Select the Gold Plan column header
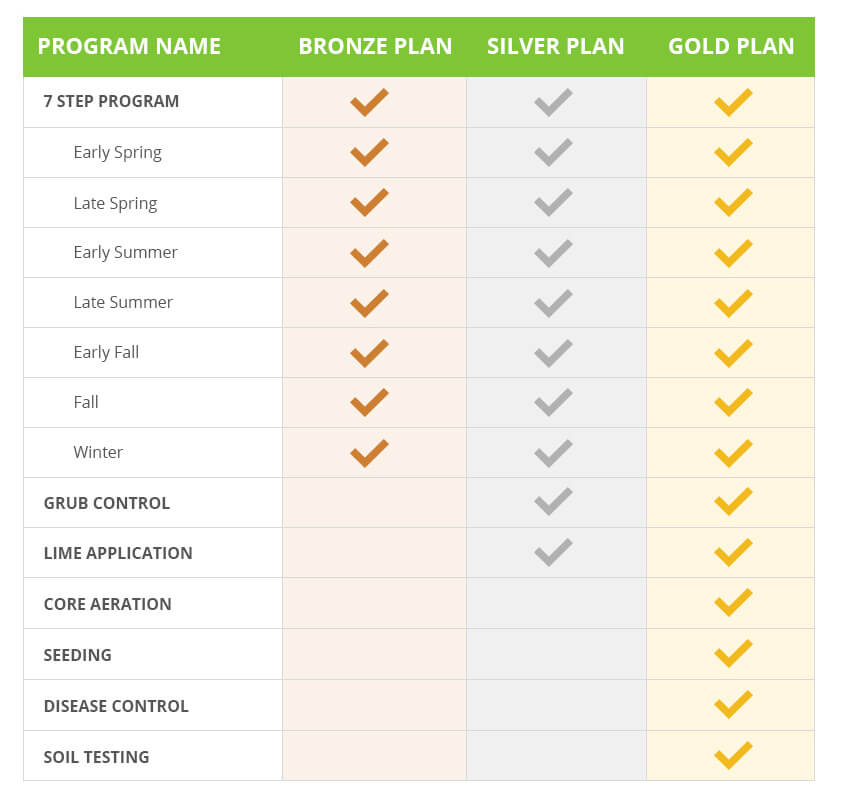 [x=731, y=46]
